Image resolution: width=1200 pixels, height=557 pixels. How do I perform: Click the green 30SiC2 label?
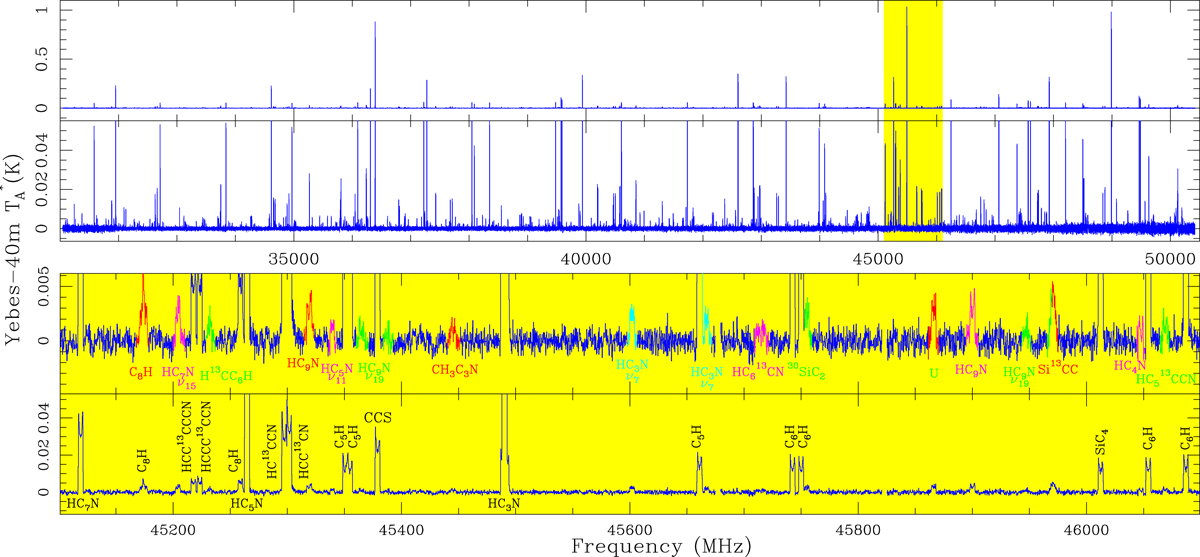tap(806, 372)
